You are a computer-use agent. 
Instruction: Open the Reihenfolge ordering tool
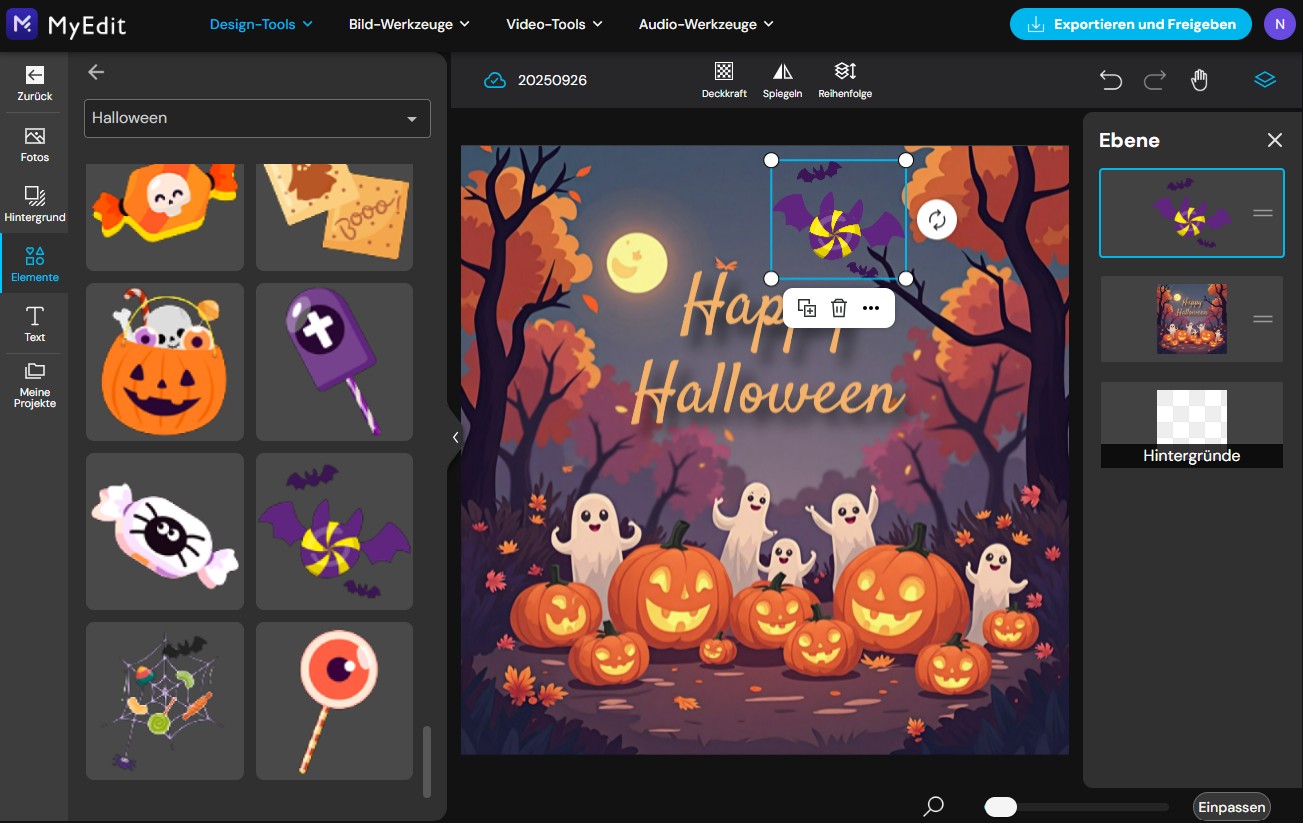(845, 80)
